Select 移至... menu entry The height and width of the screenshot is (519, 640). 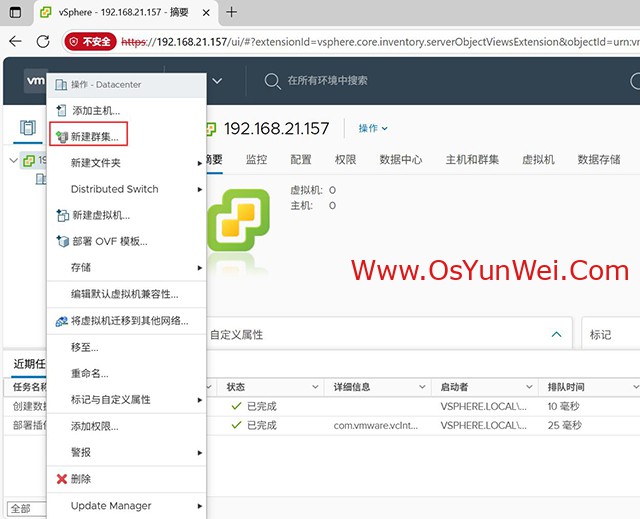(84, 347)
